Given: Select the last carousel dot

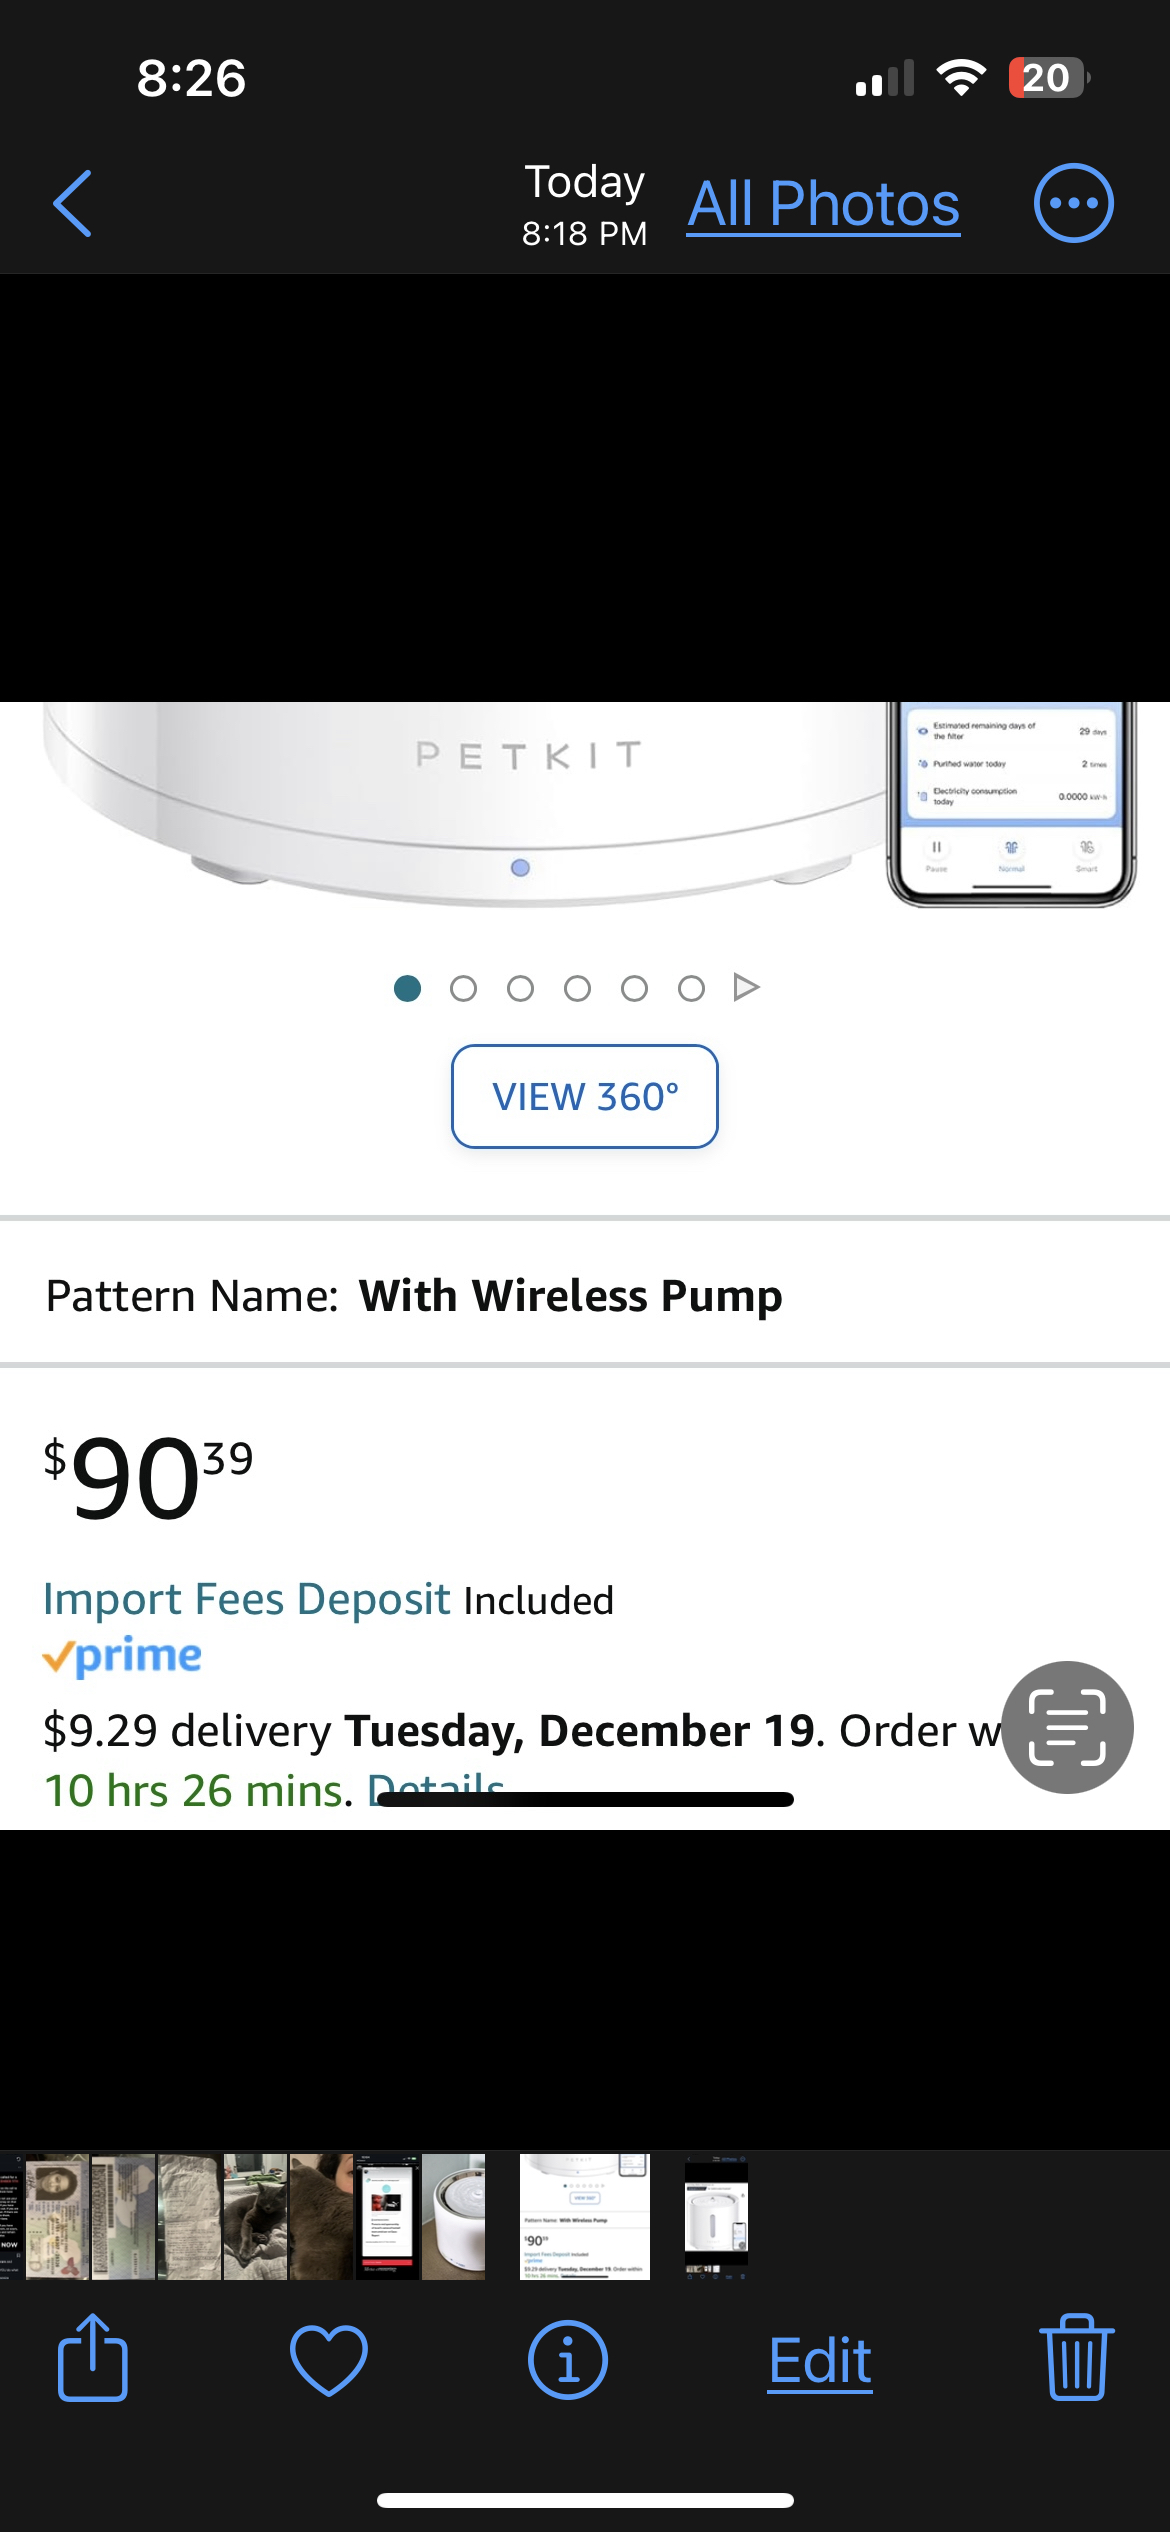Looking at the screenshot, I should click(689, 987).
